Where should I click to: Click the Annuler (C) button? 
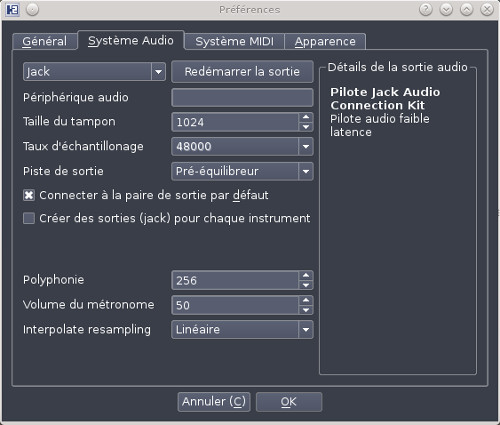(214, 402)
